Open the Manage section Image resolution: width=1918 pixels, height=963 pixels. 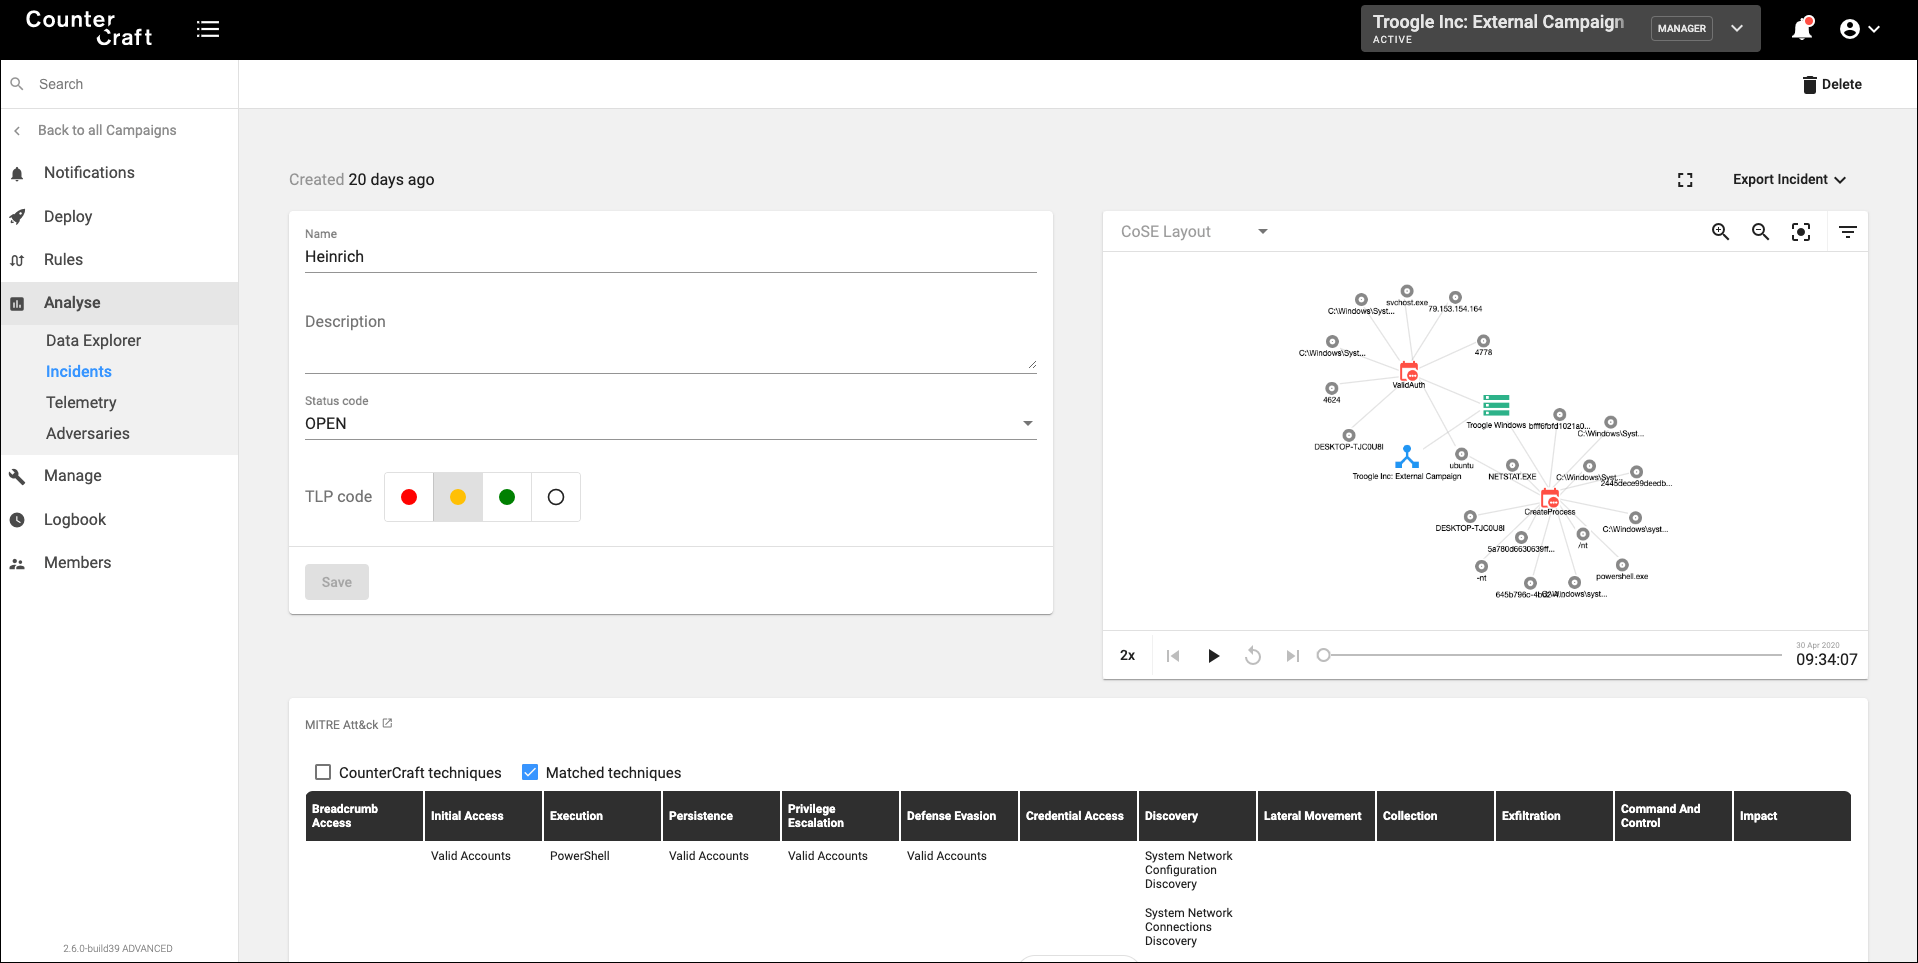point(73,476)
